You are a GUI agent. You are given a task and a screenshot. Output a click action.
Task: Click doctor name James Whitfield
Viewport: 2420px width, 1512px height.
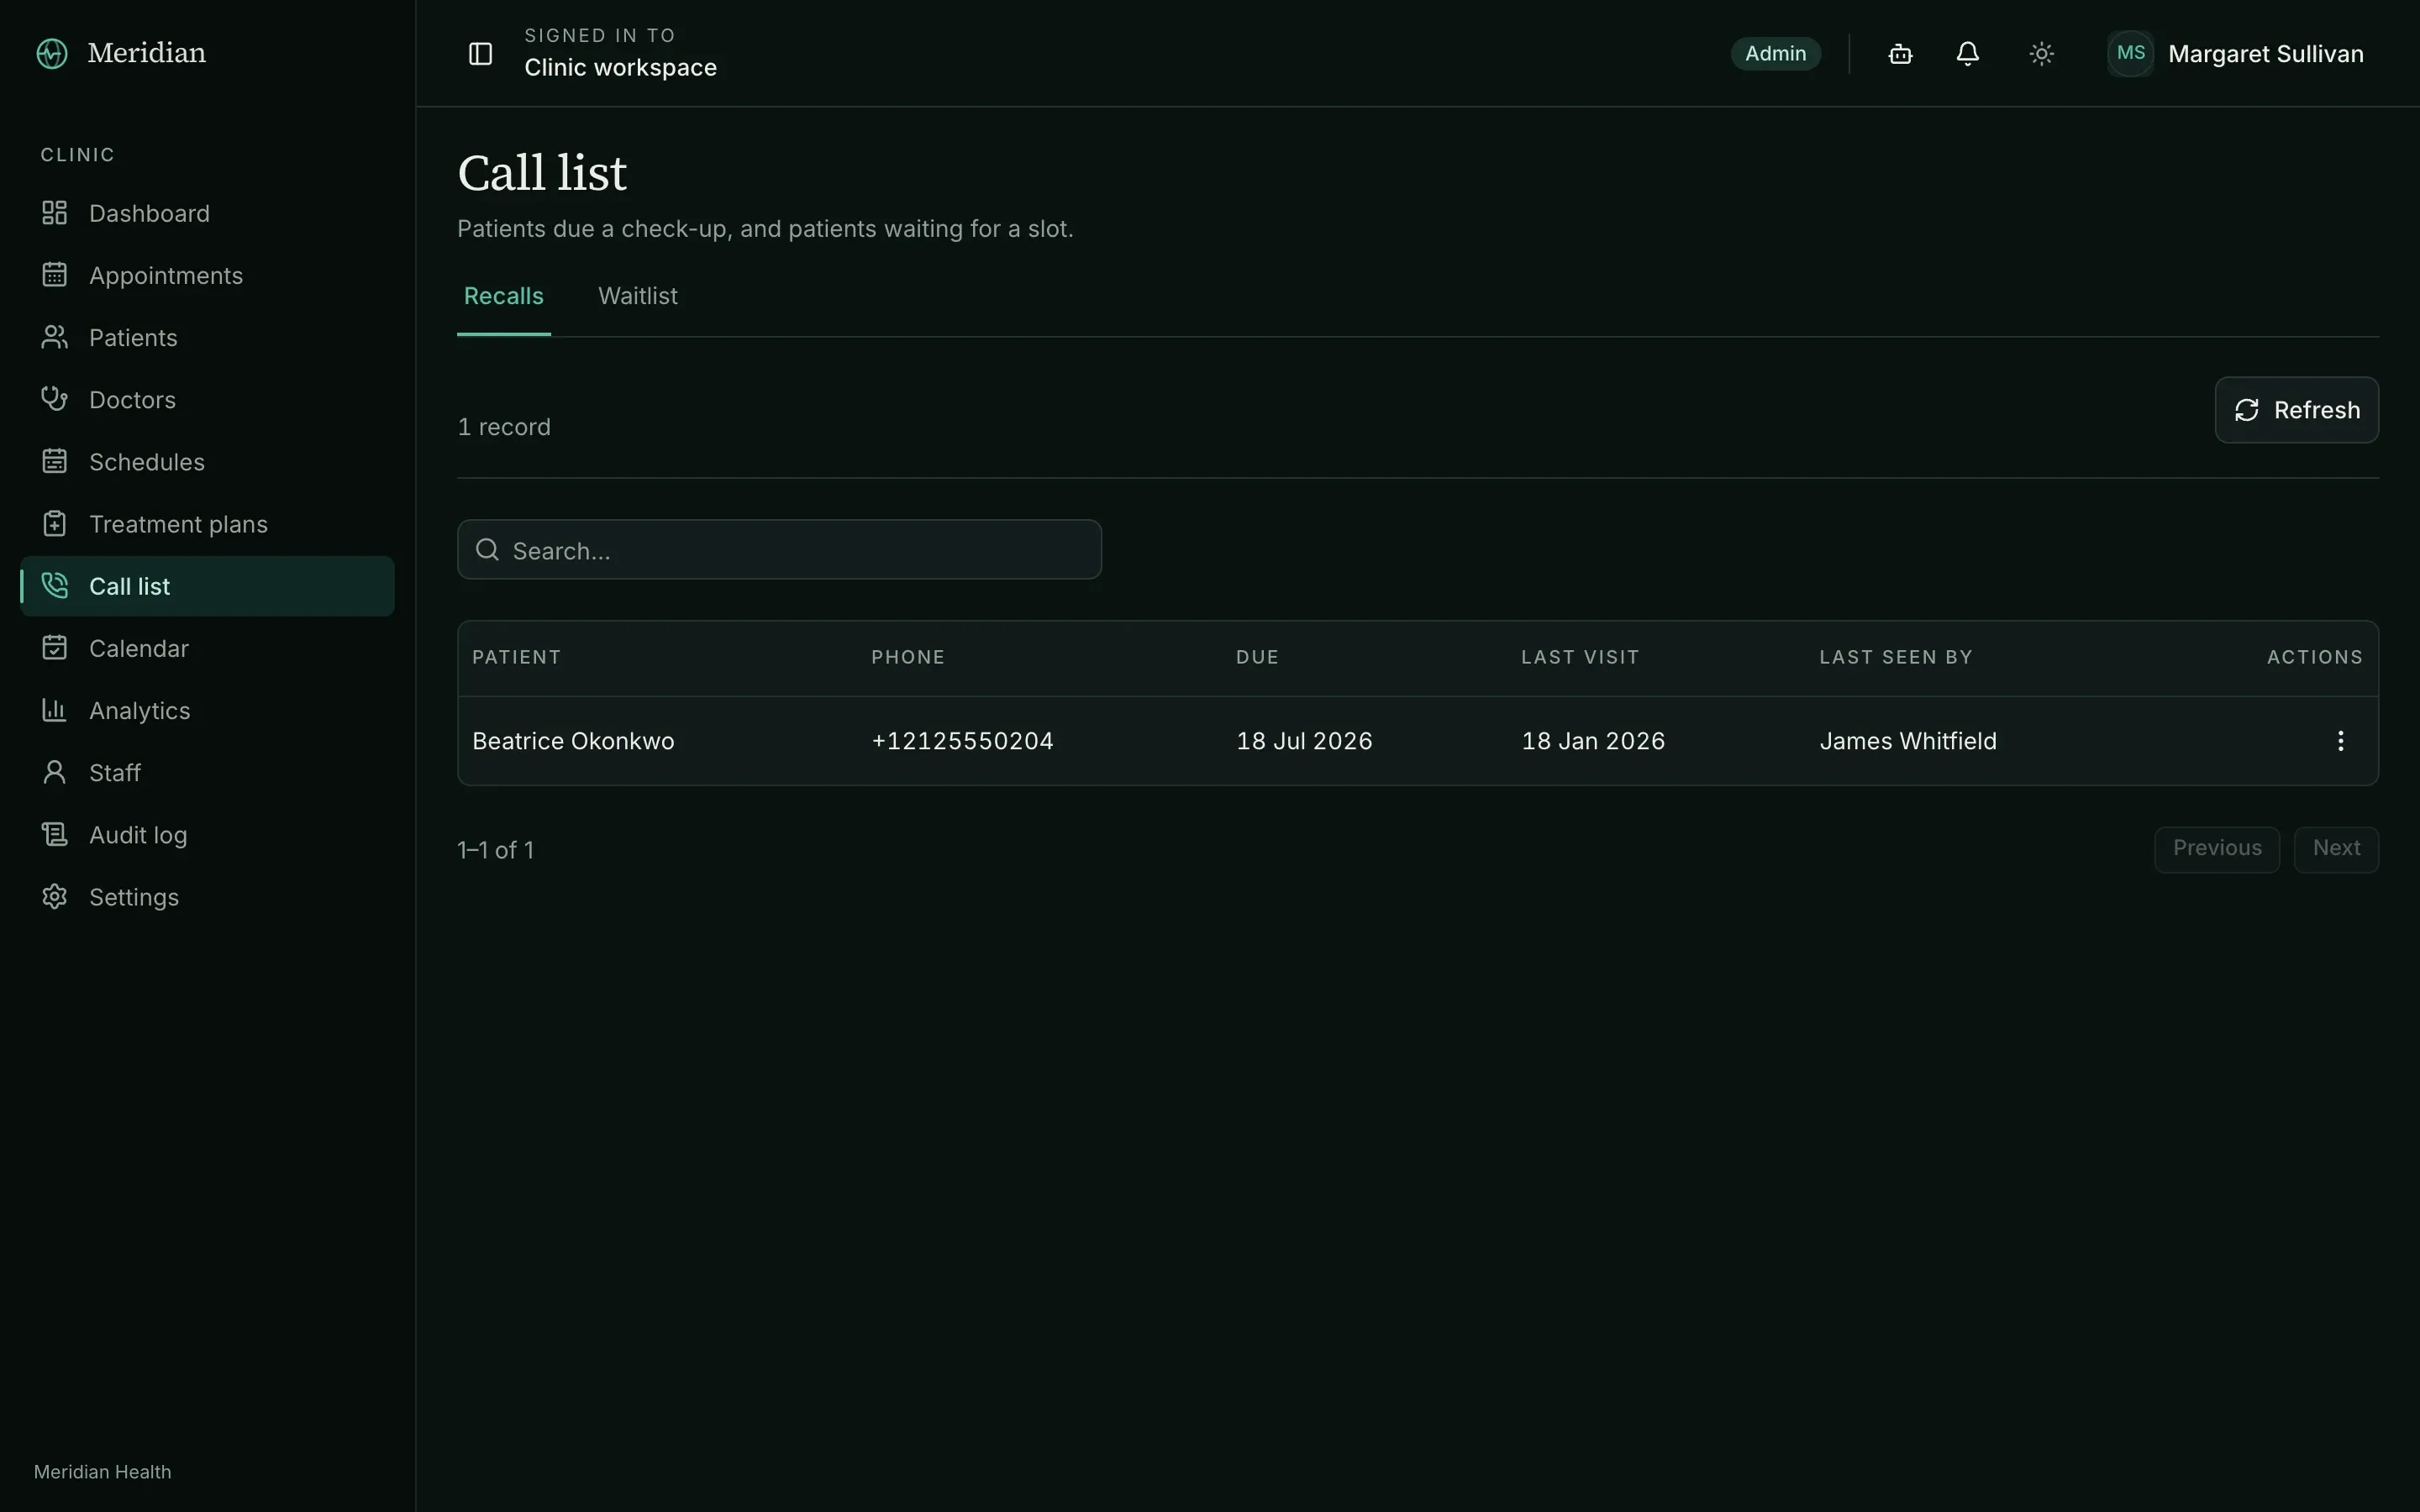1908,741
